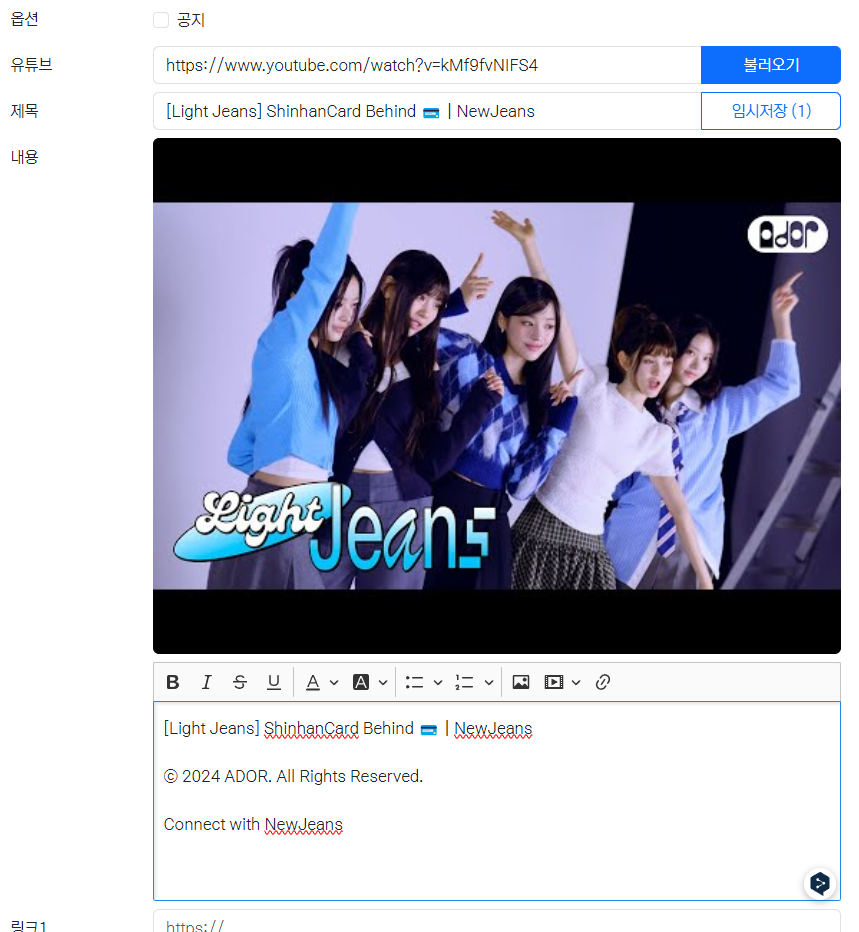Click the 불러오기 load button
The width and height of the screenshot is (859, 932).
[x=771, y=64]
